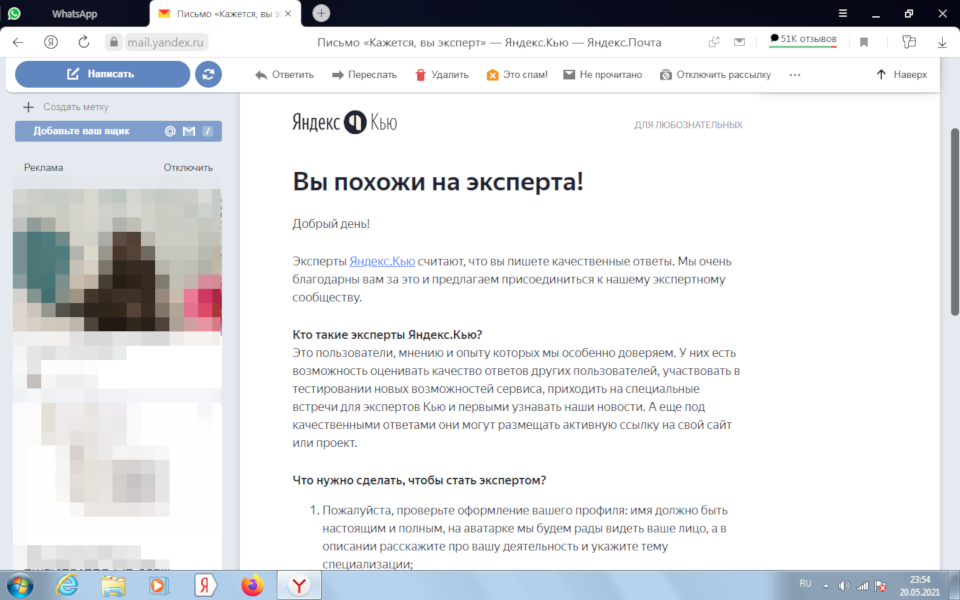The width and height of the screenshot is (960, 600).
Task: Mark letter with Это спам!
Action: click(517, 75)
